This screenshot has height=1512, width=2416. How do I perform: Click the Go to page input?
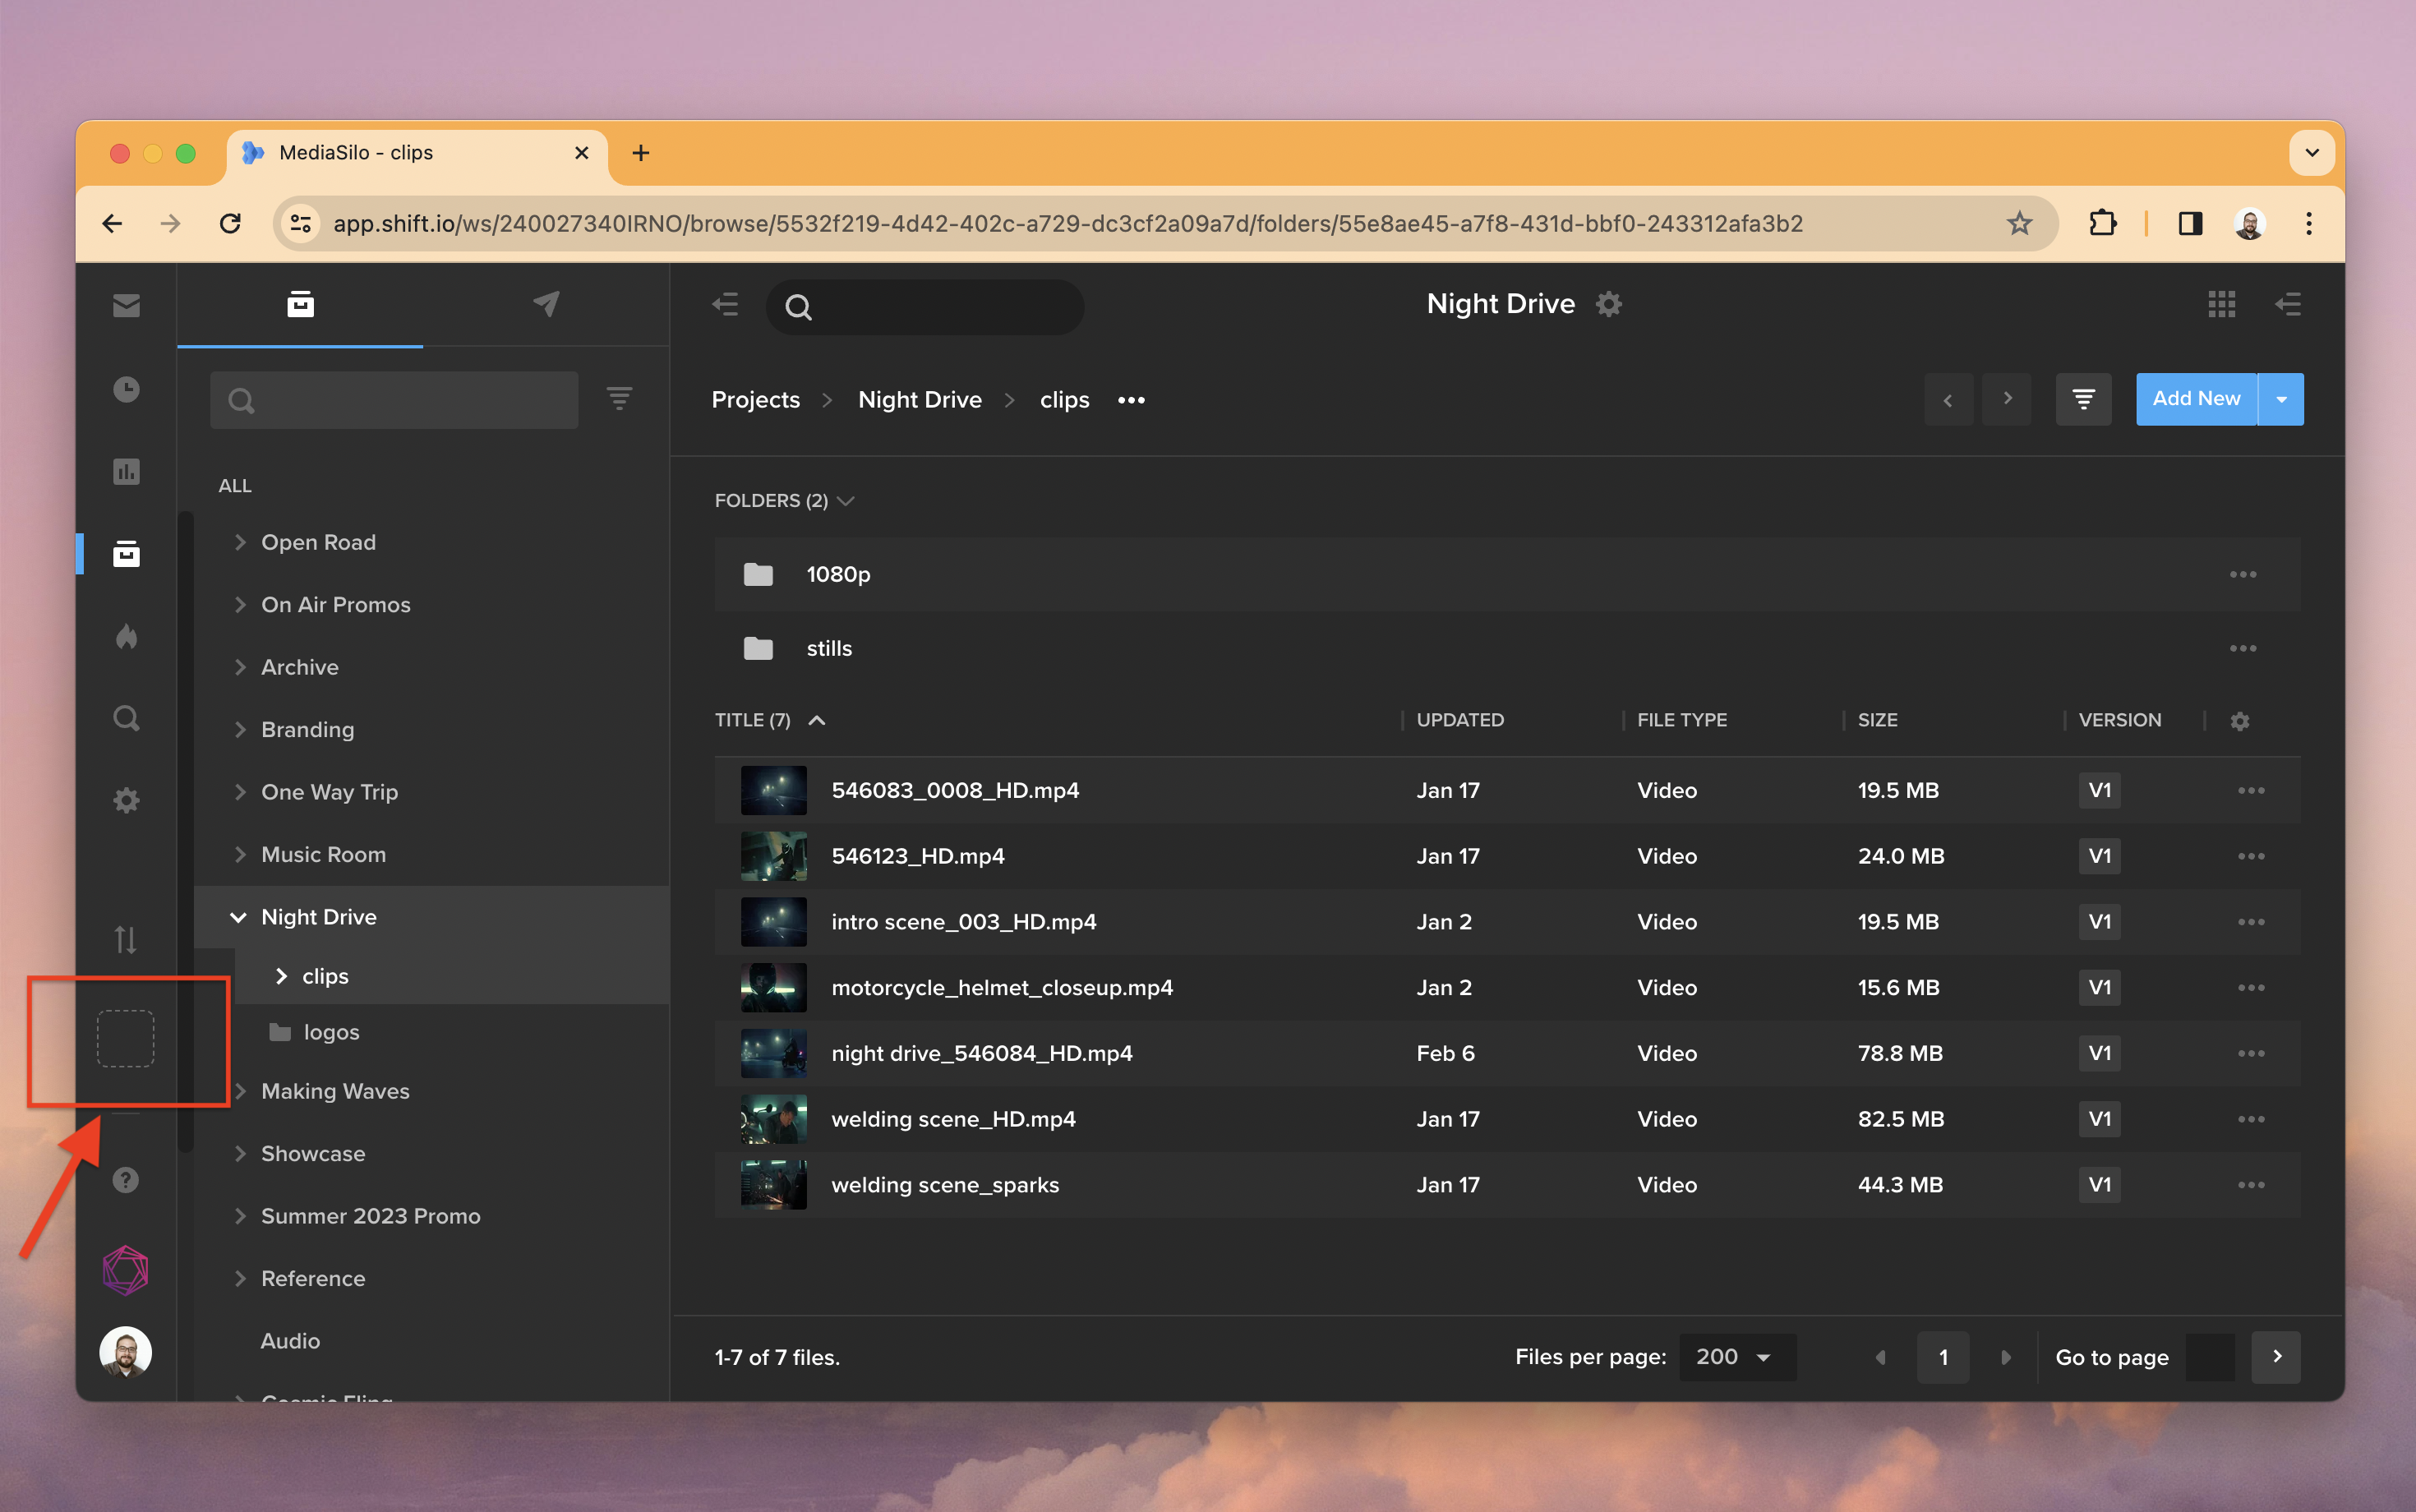[2210, 1357]
